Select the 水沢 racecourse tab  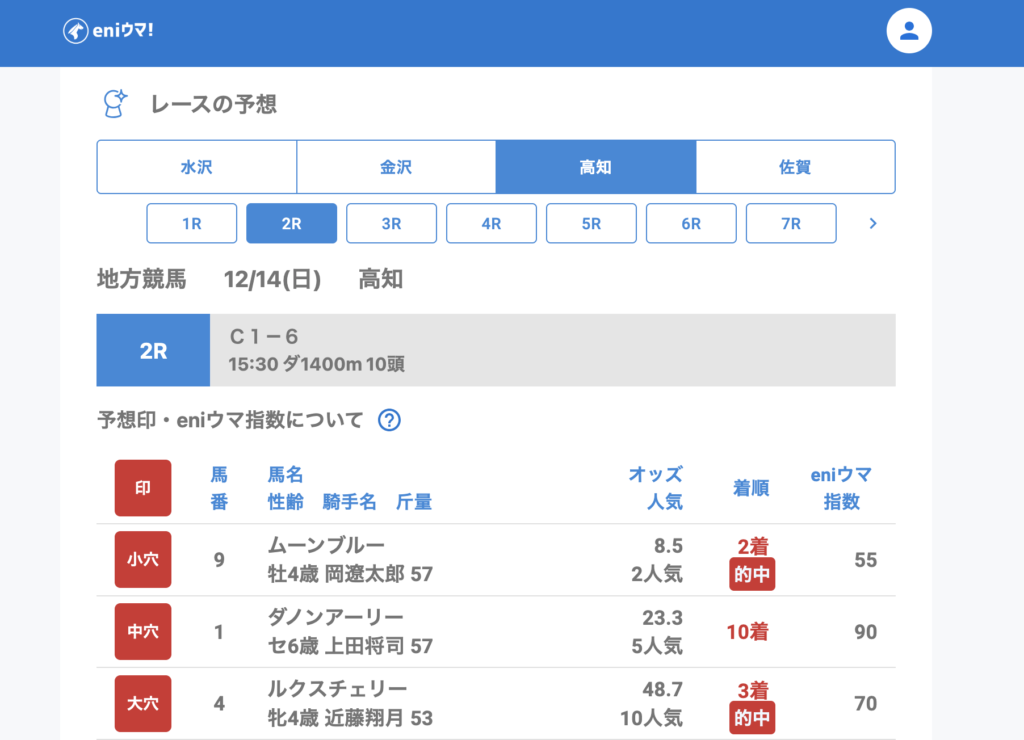pos(196,167)
